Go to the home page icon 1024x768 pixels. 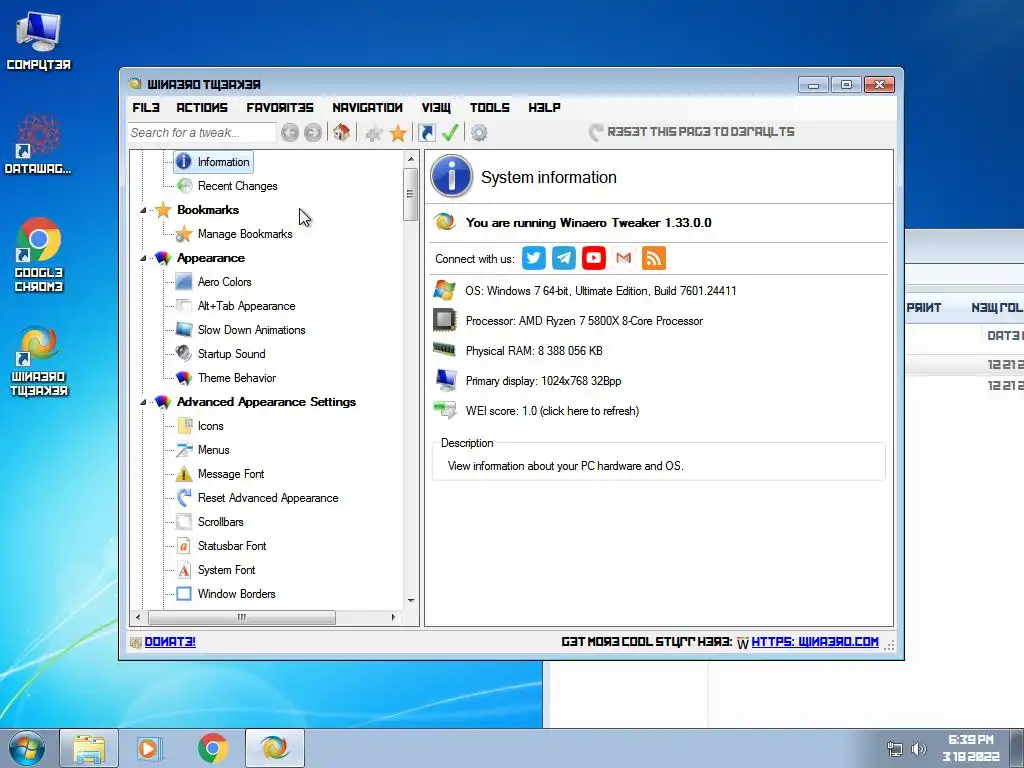[341, 133]
